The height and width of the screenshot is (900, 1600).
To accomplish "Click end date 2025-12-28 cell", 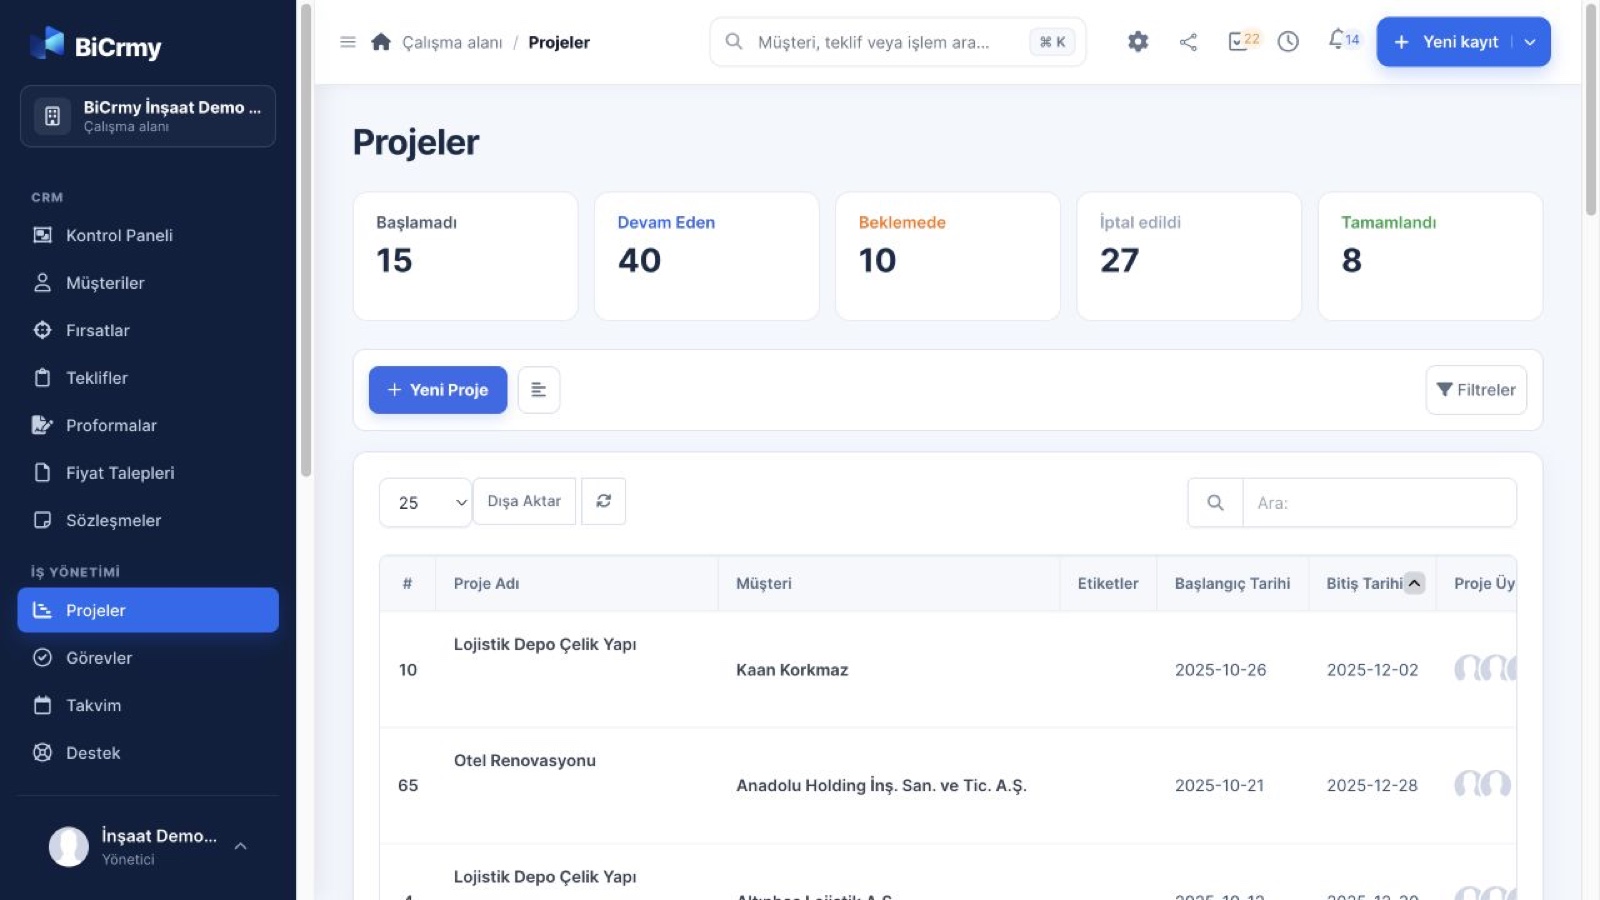I will point(1372,786).
